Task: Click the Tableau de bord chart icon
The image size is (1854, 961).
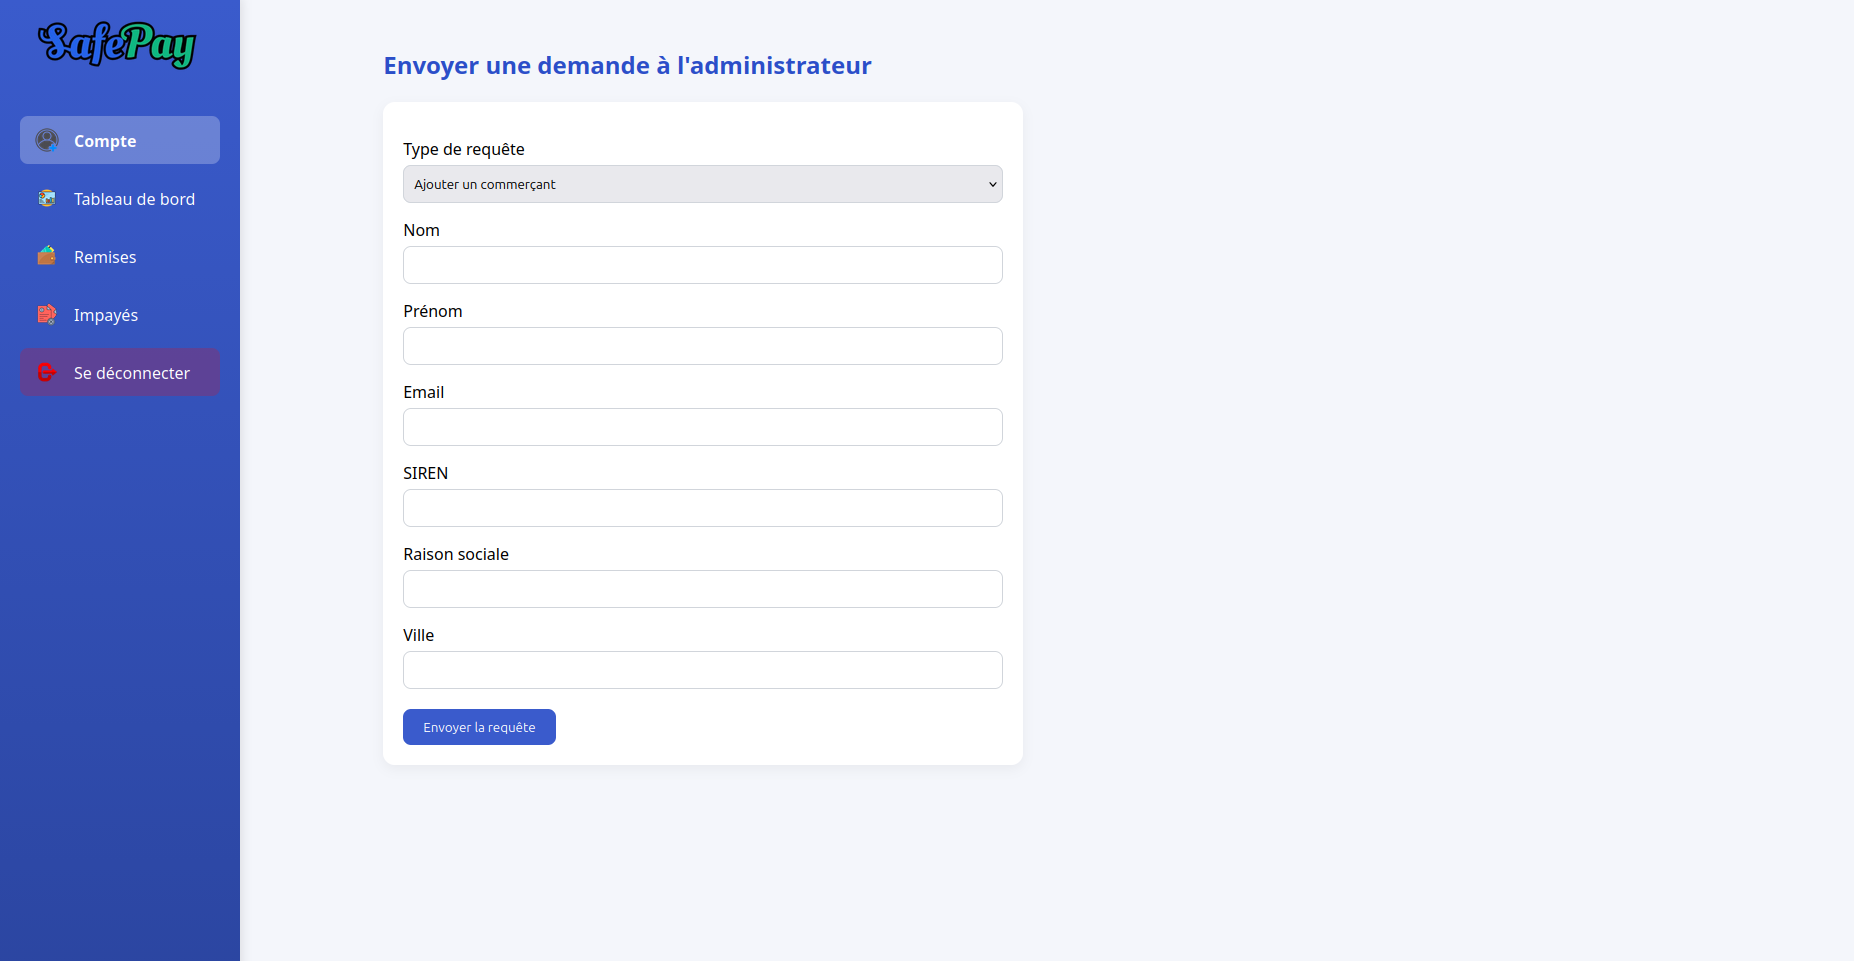Action: (x=47, y=198)
